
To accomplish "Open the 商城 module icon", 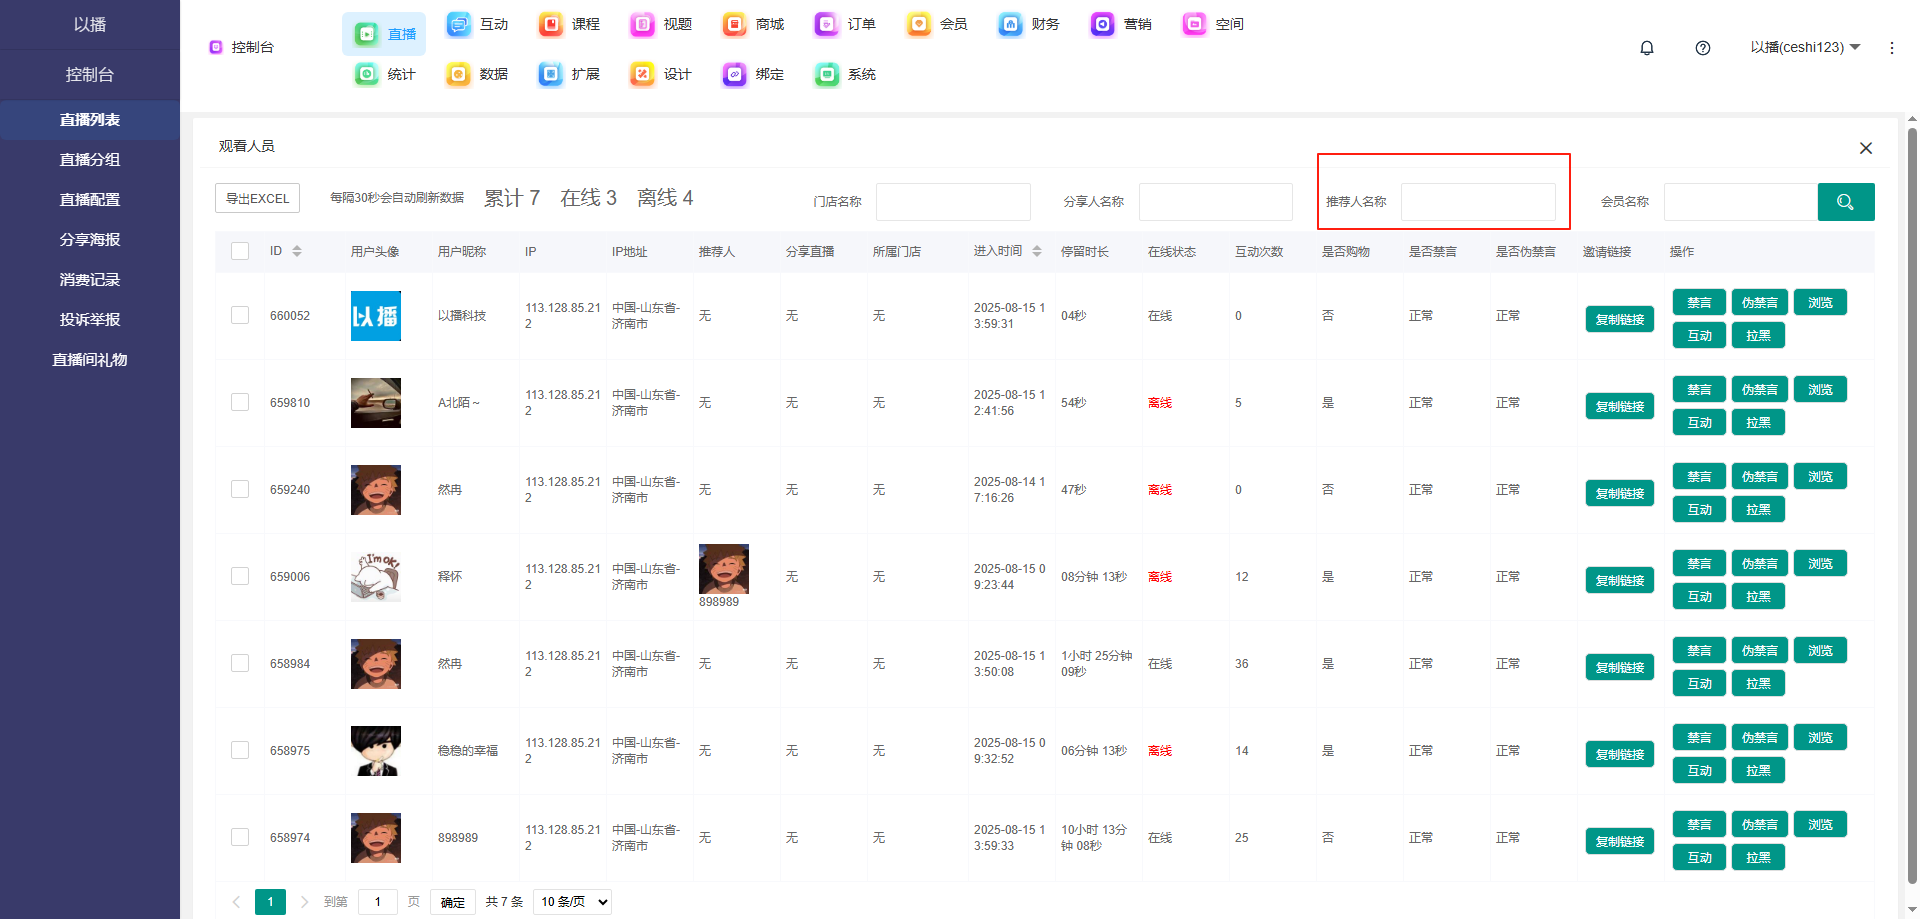I will 735,24.
